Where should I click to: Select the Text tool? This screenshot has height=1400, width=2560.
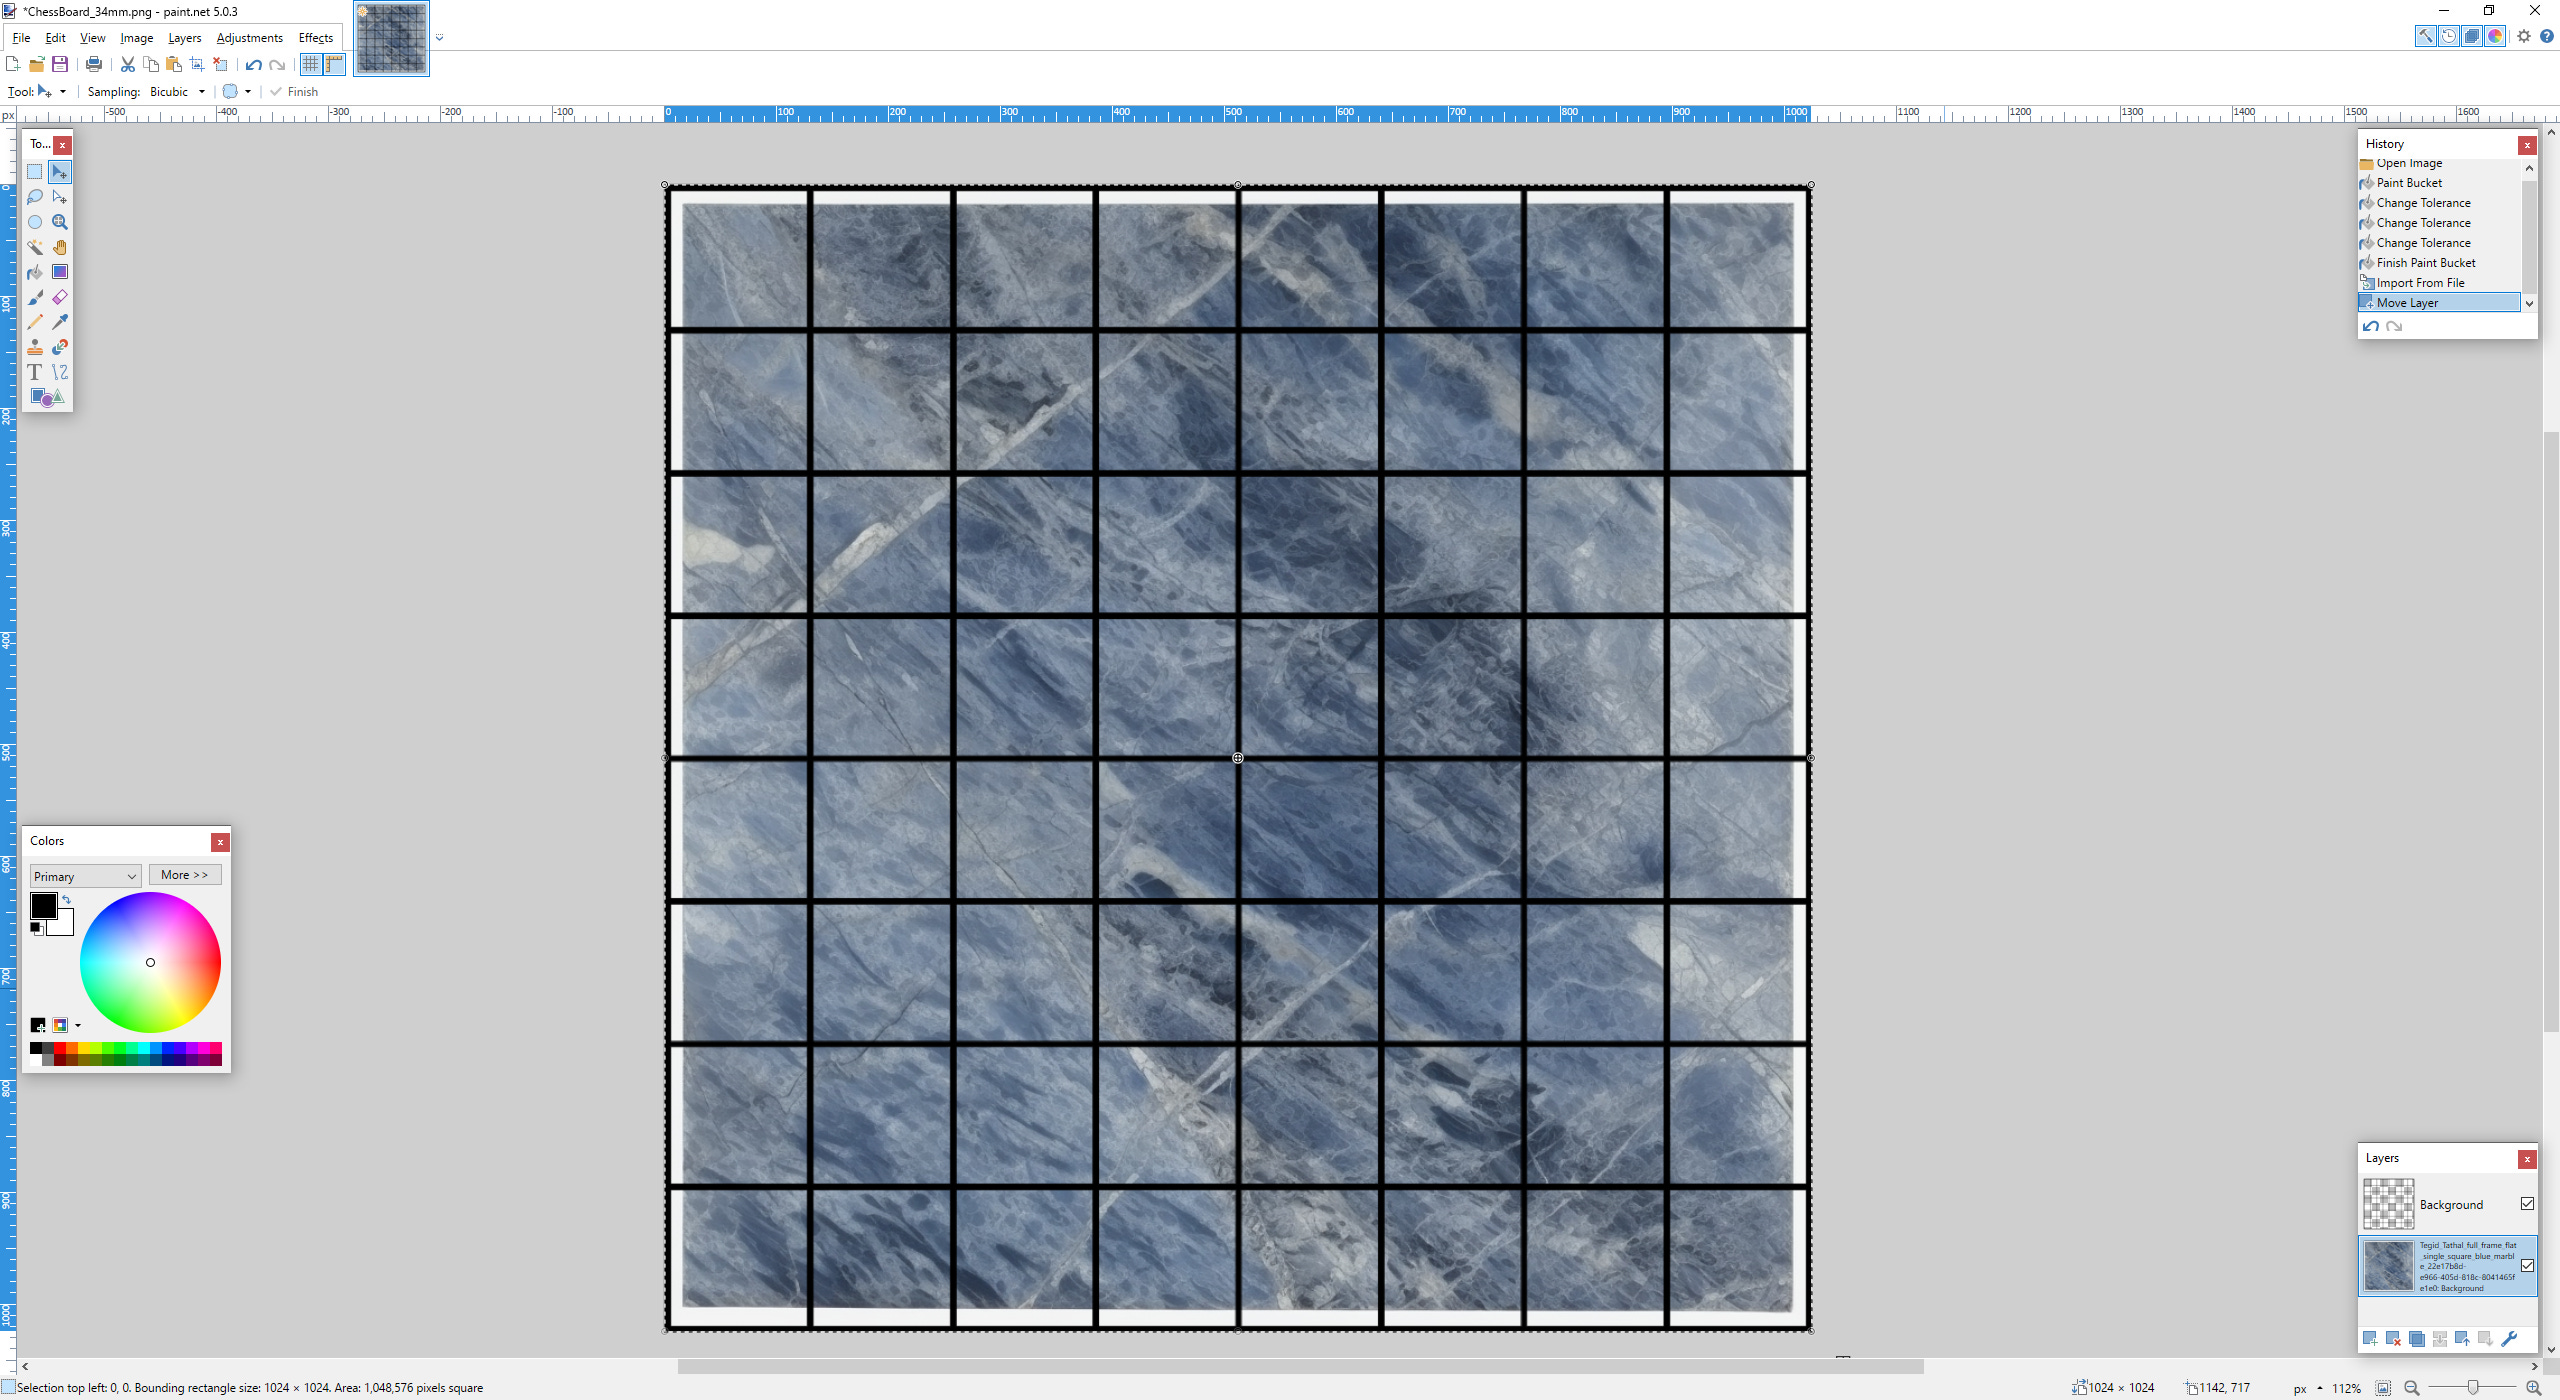35,371
